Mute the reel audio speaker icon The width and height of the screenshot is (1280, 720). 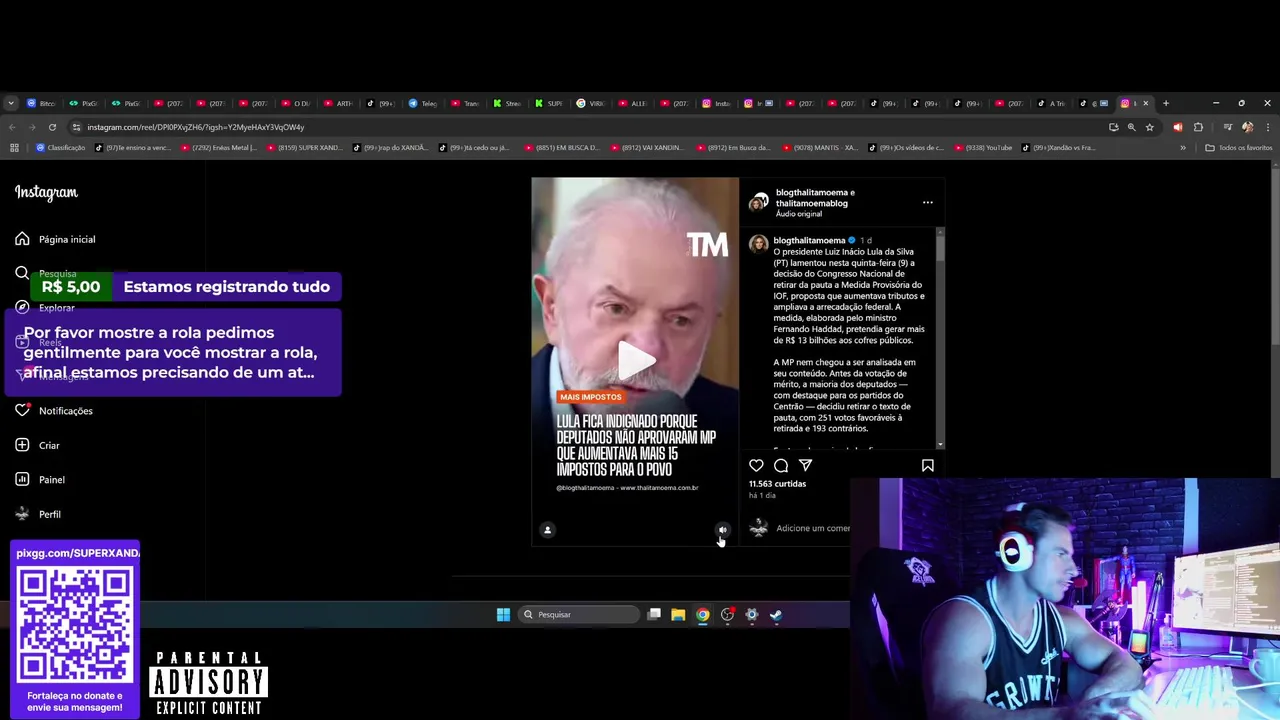[x=723, y=530]
